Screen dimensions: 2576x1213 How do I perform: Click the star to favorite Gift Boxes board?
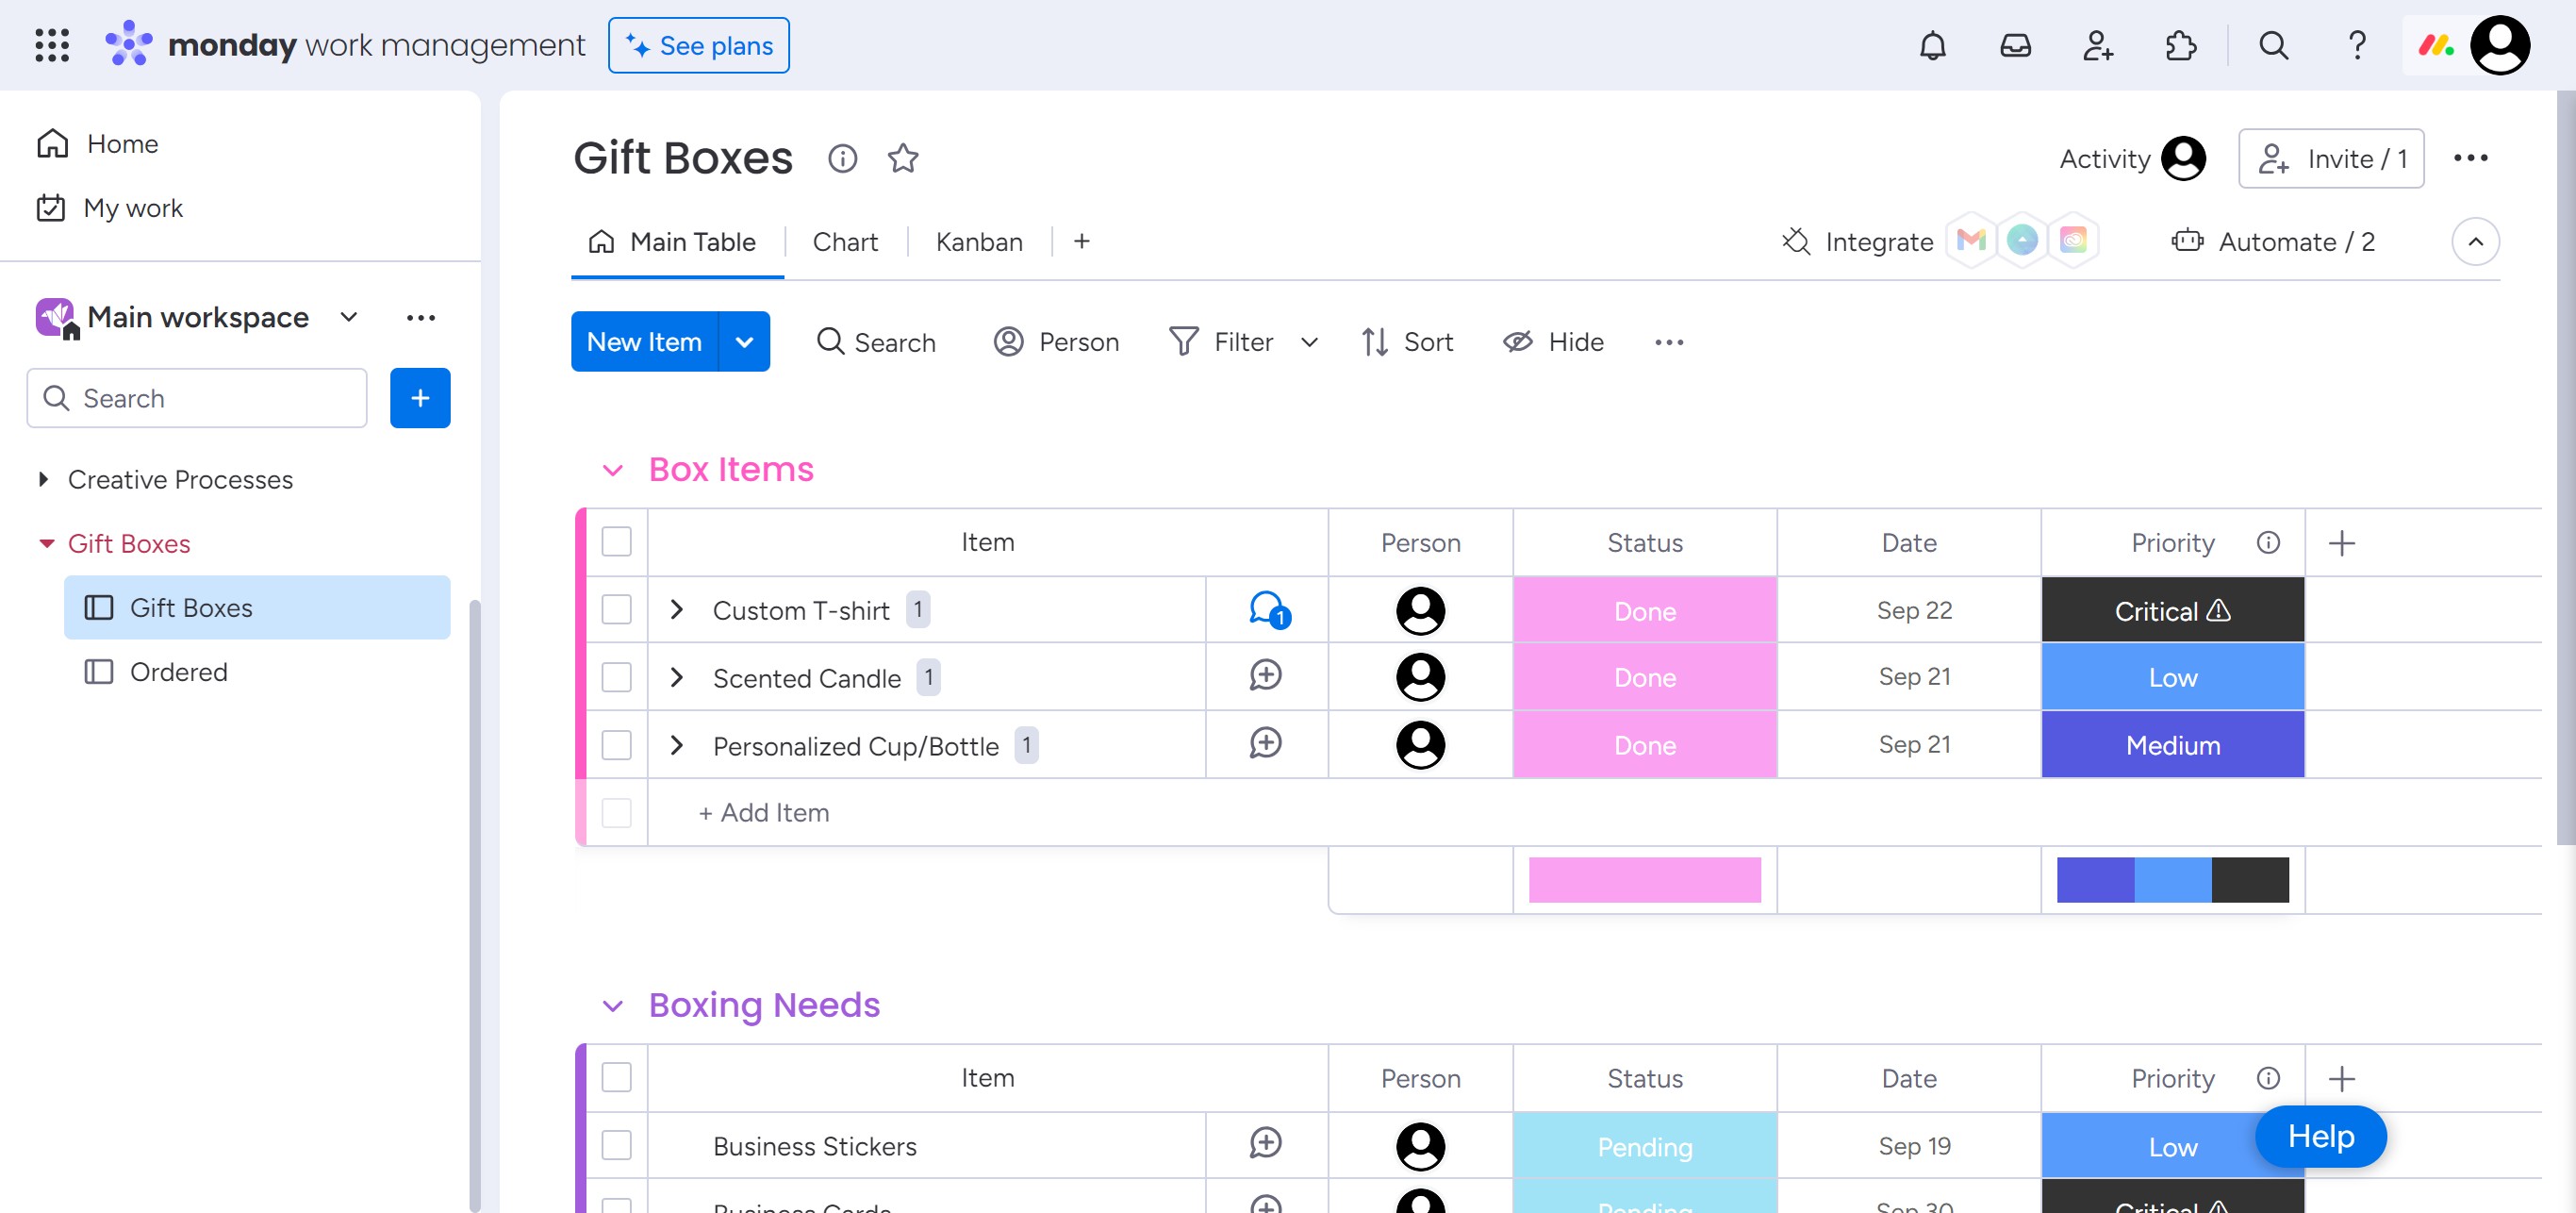pos(902,158)
